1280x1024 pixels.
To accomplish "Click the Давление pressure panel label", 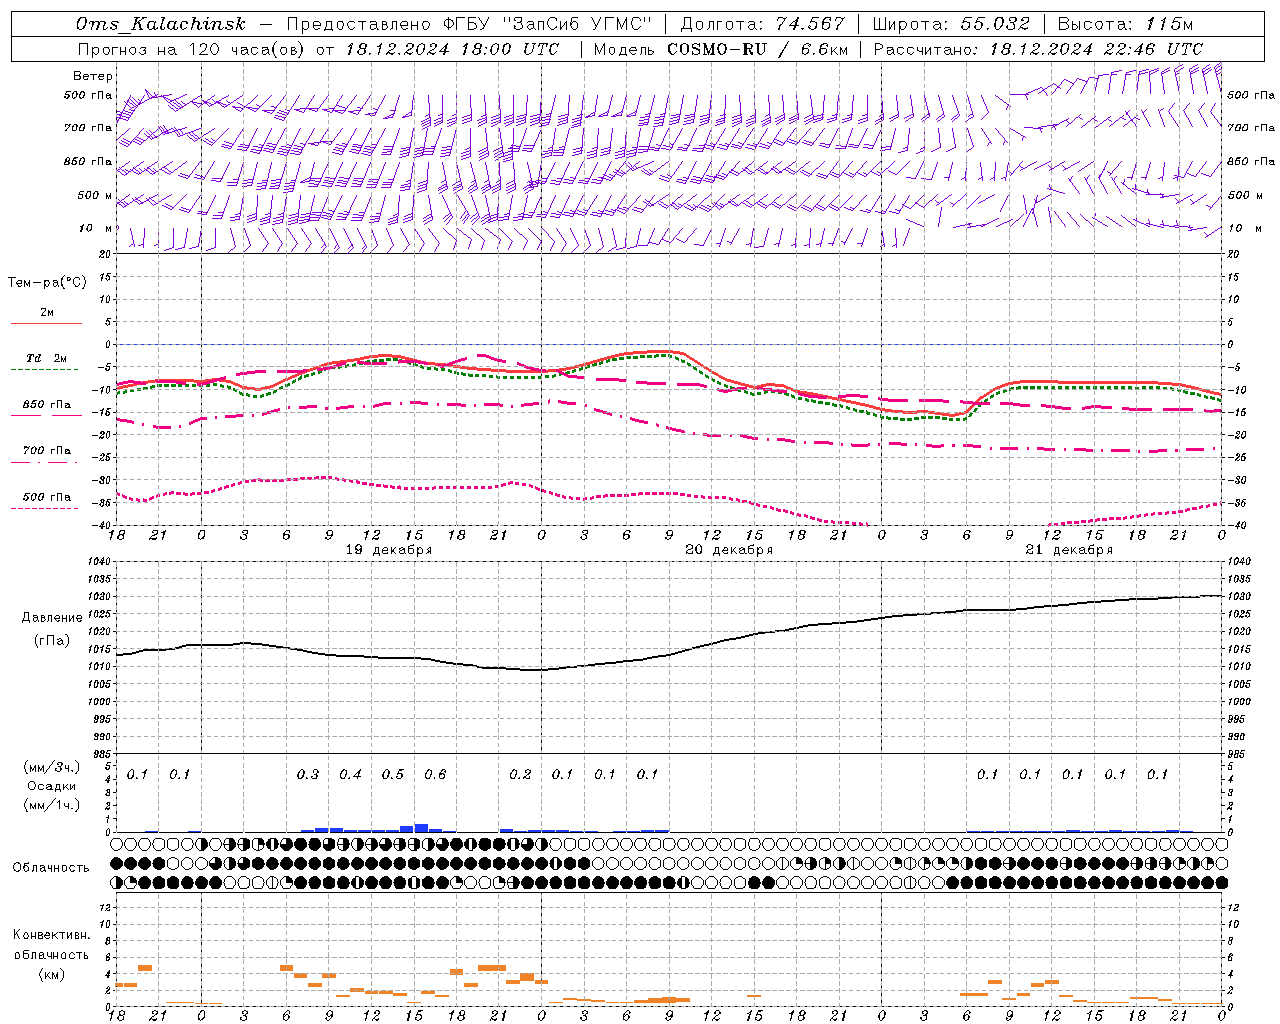I will [x=52, y=618].
